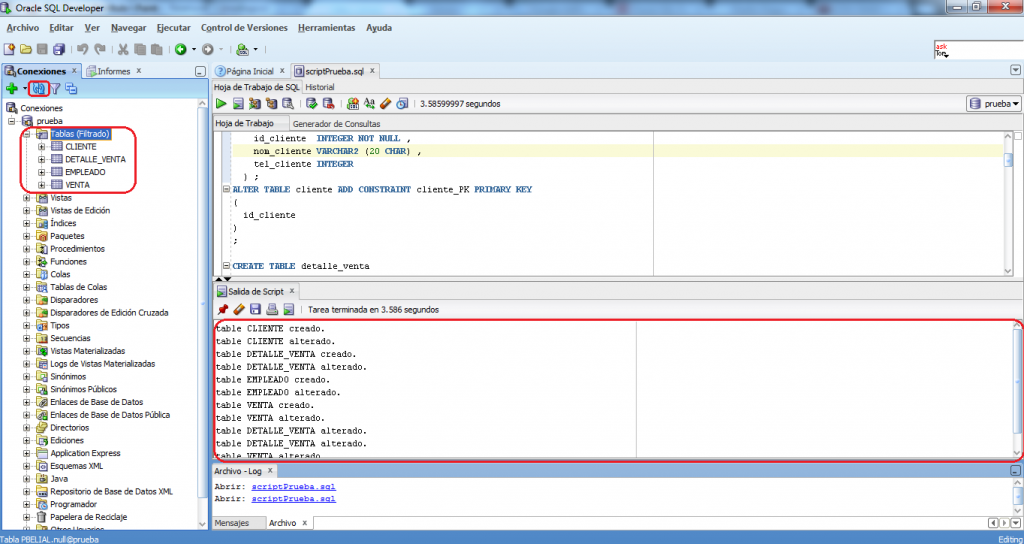Open SQL history clock icon
This screenshot has height=544, width=1024.
402,103
